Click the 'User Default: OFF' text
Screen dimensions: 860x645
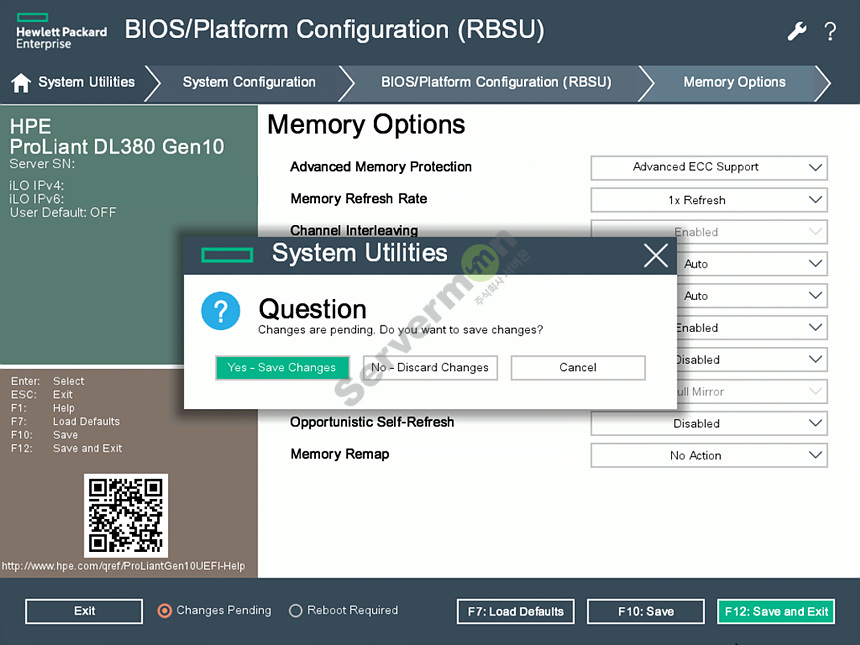[63, 212]
